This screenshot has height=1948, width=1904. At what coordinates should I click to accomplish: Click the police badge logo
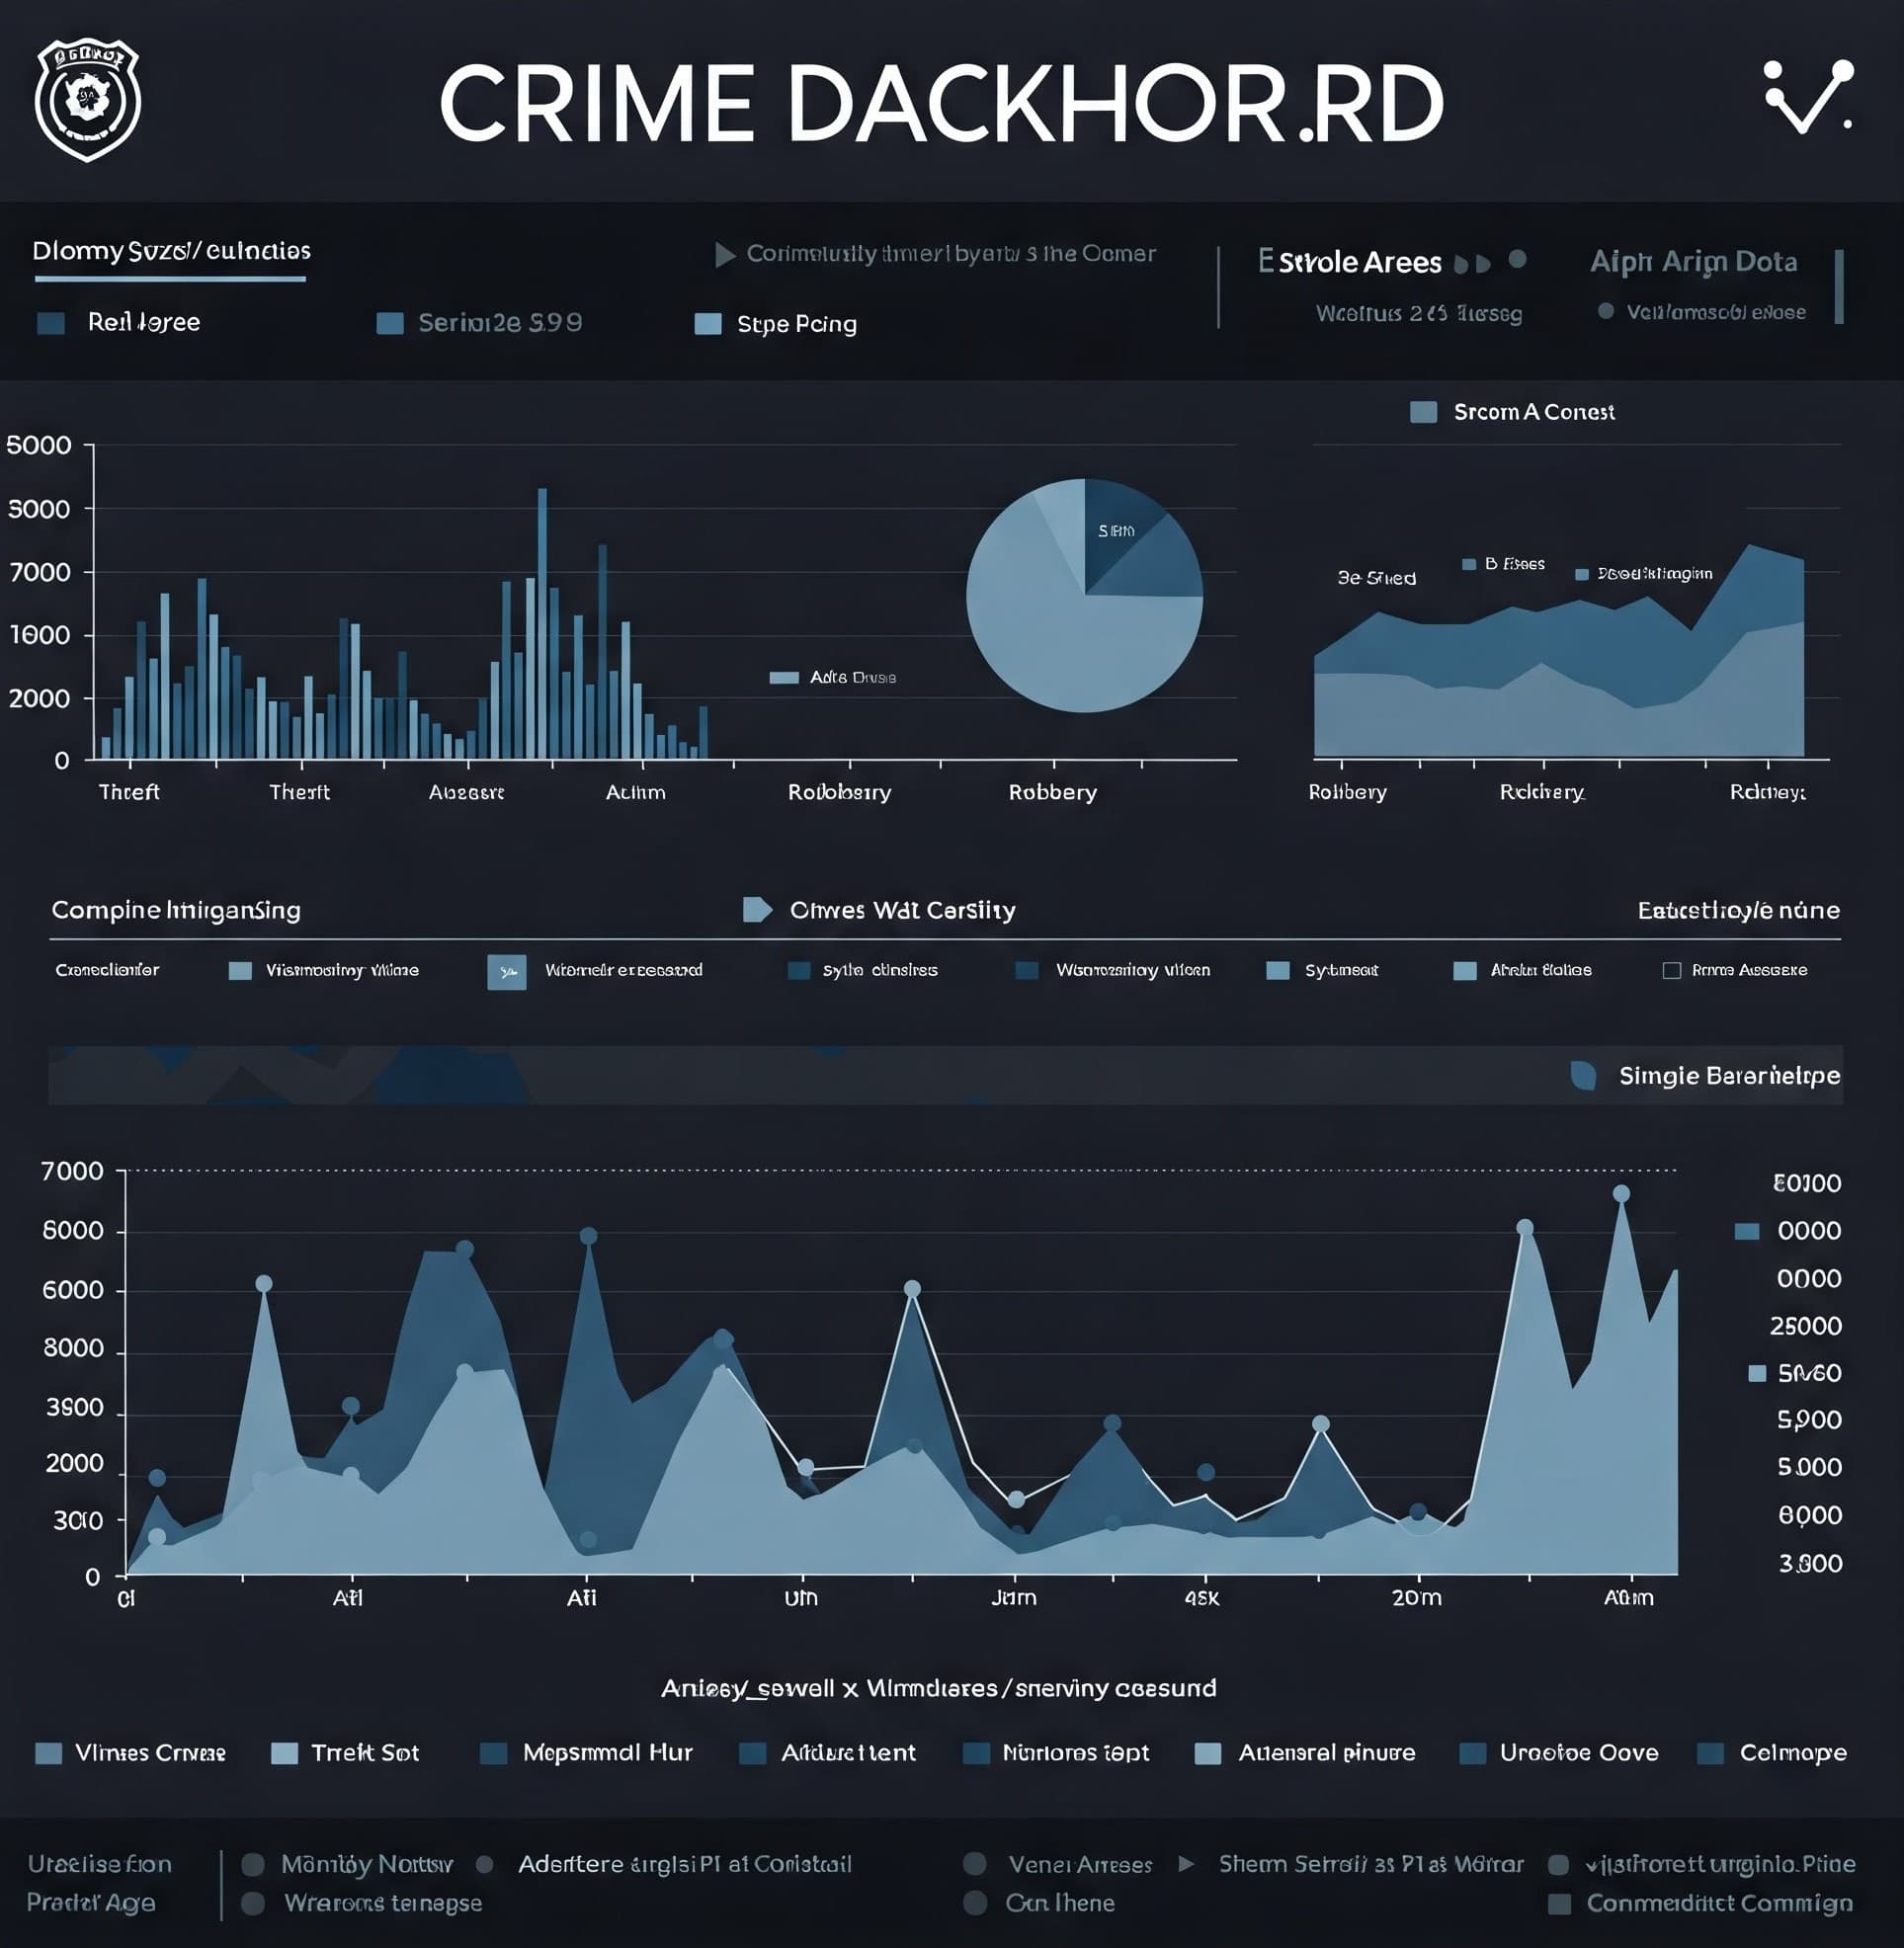88,100
